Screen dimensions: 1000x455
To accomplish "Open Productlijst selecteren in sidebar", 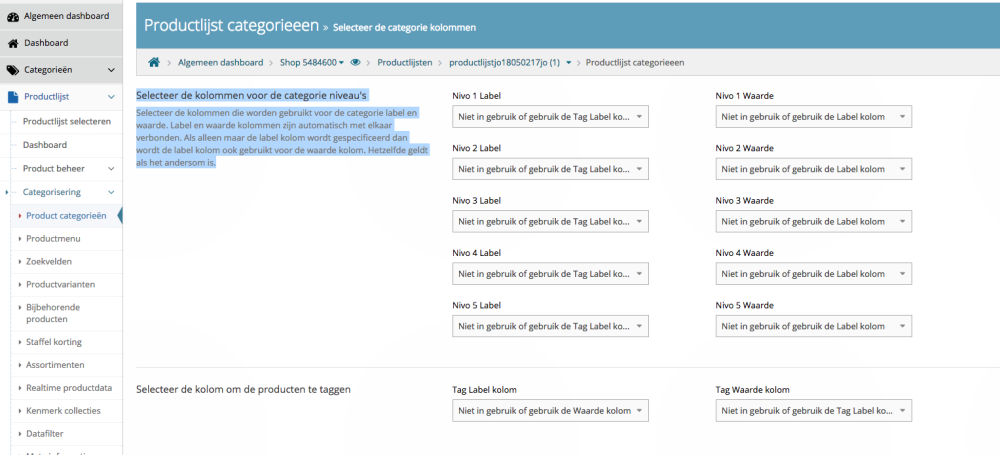I will click(x=66, y=121).
